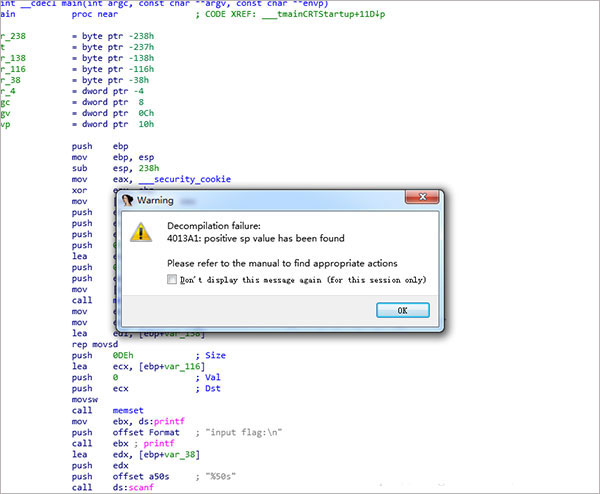The image size is (600, 494).
Task: Click the offset a50s operand
Action: [141, 476]
